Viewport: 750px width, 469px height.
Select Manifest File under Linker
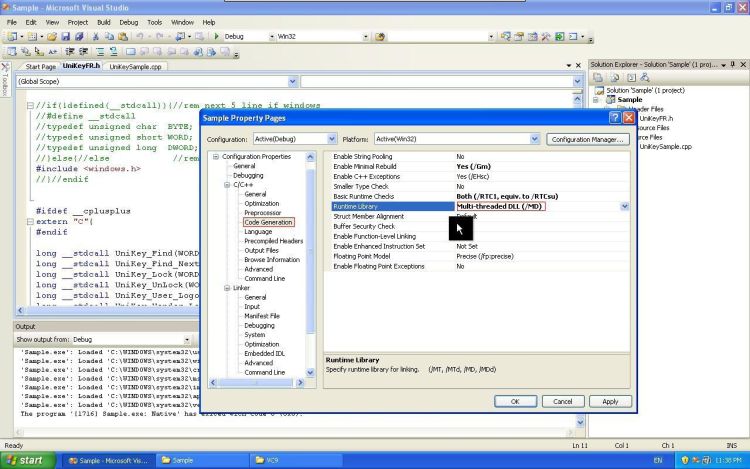pos(262,316)
